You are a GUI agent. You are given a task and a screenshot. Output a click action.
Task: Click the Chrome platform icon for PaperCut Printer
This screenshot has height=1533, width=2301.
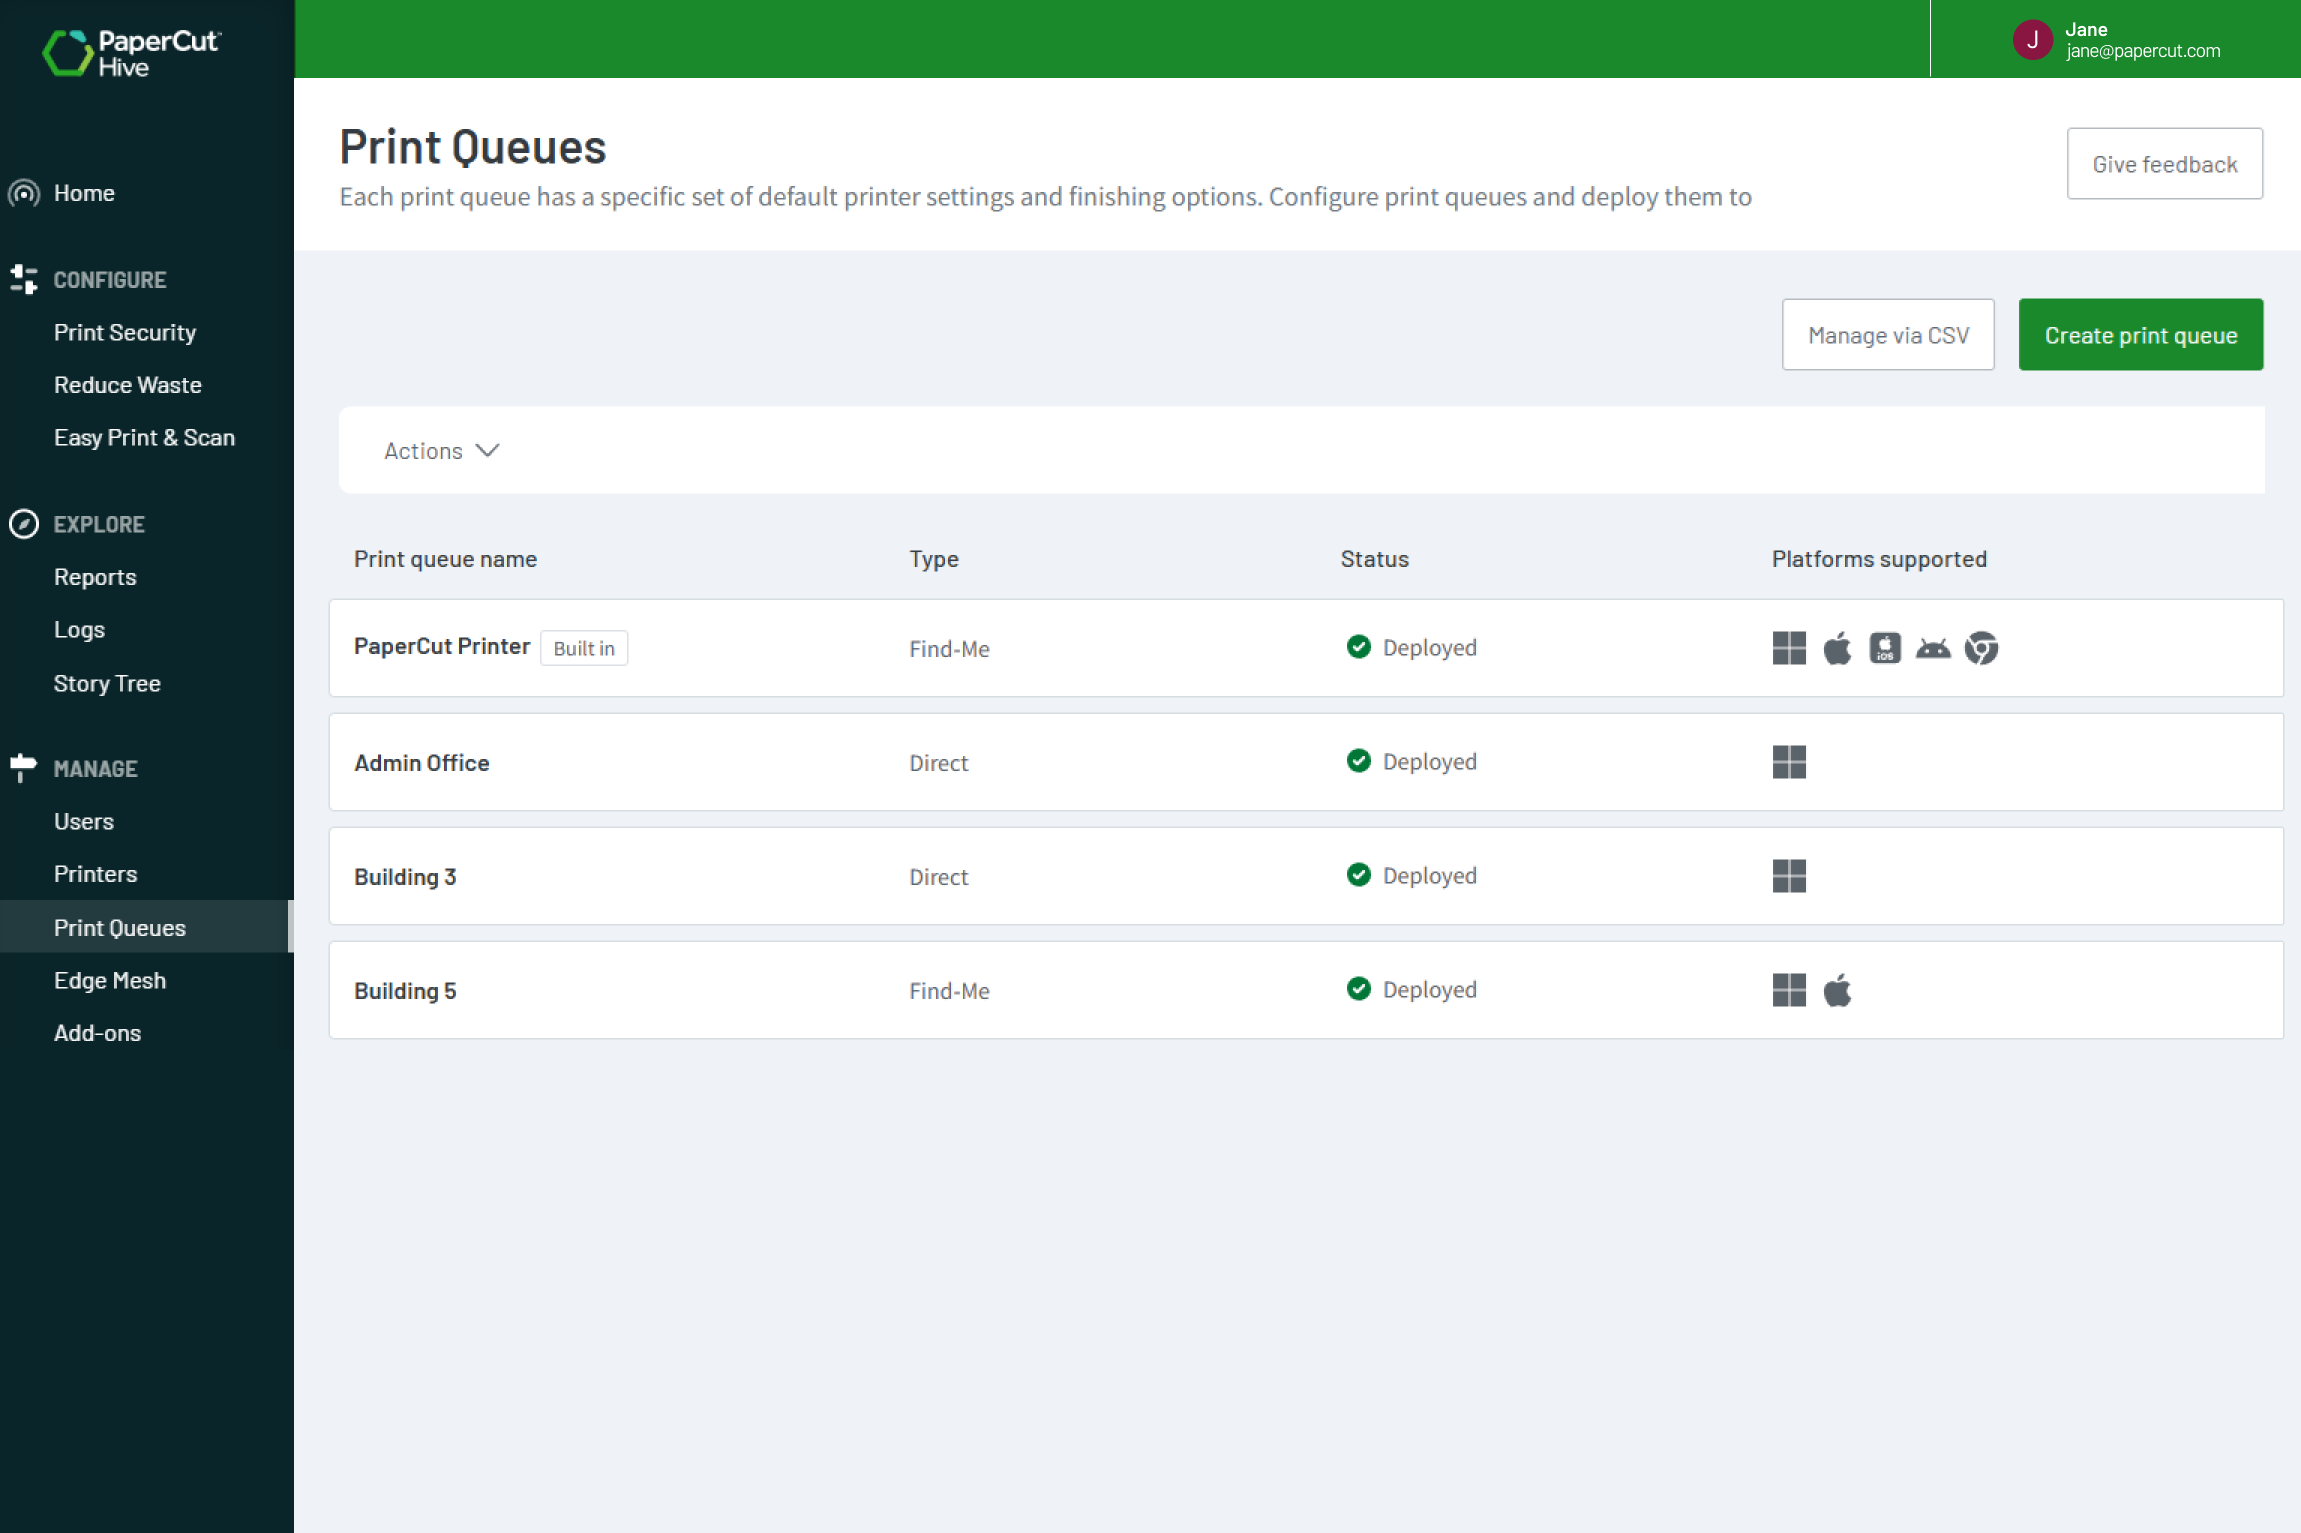click(x=1980, y=648)
